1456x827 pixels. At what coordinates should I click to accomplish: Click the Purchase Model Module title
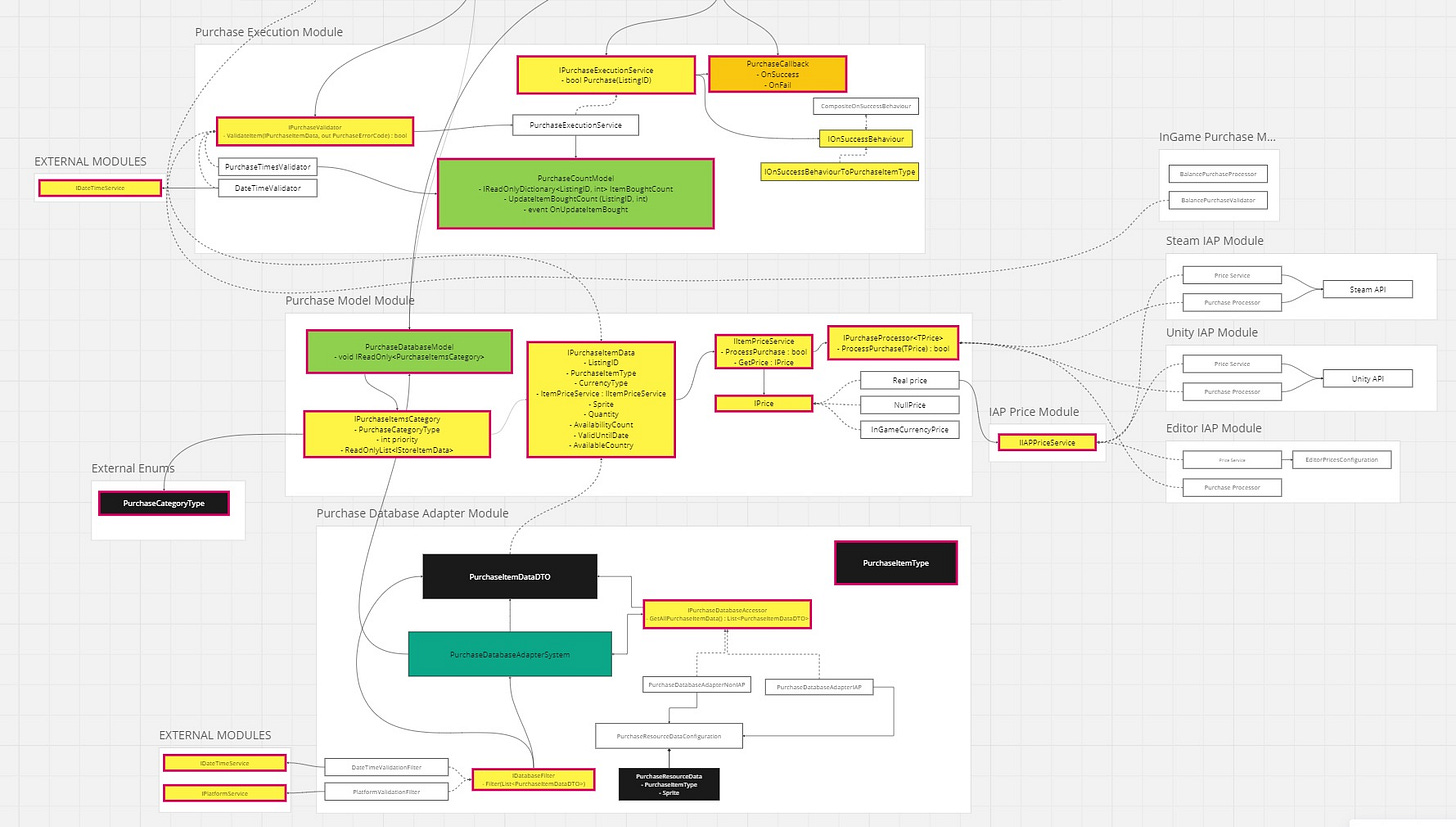coord(350,300)
